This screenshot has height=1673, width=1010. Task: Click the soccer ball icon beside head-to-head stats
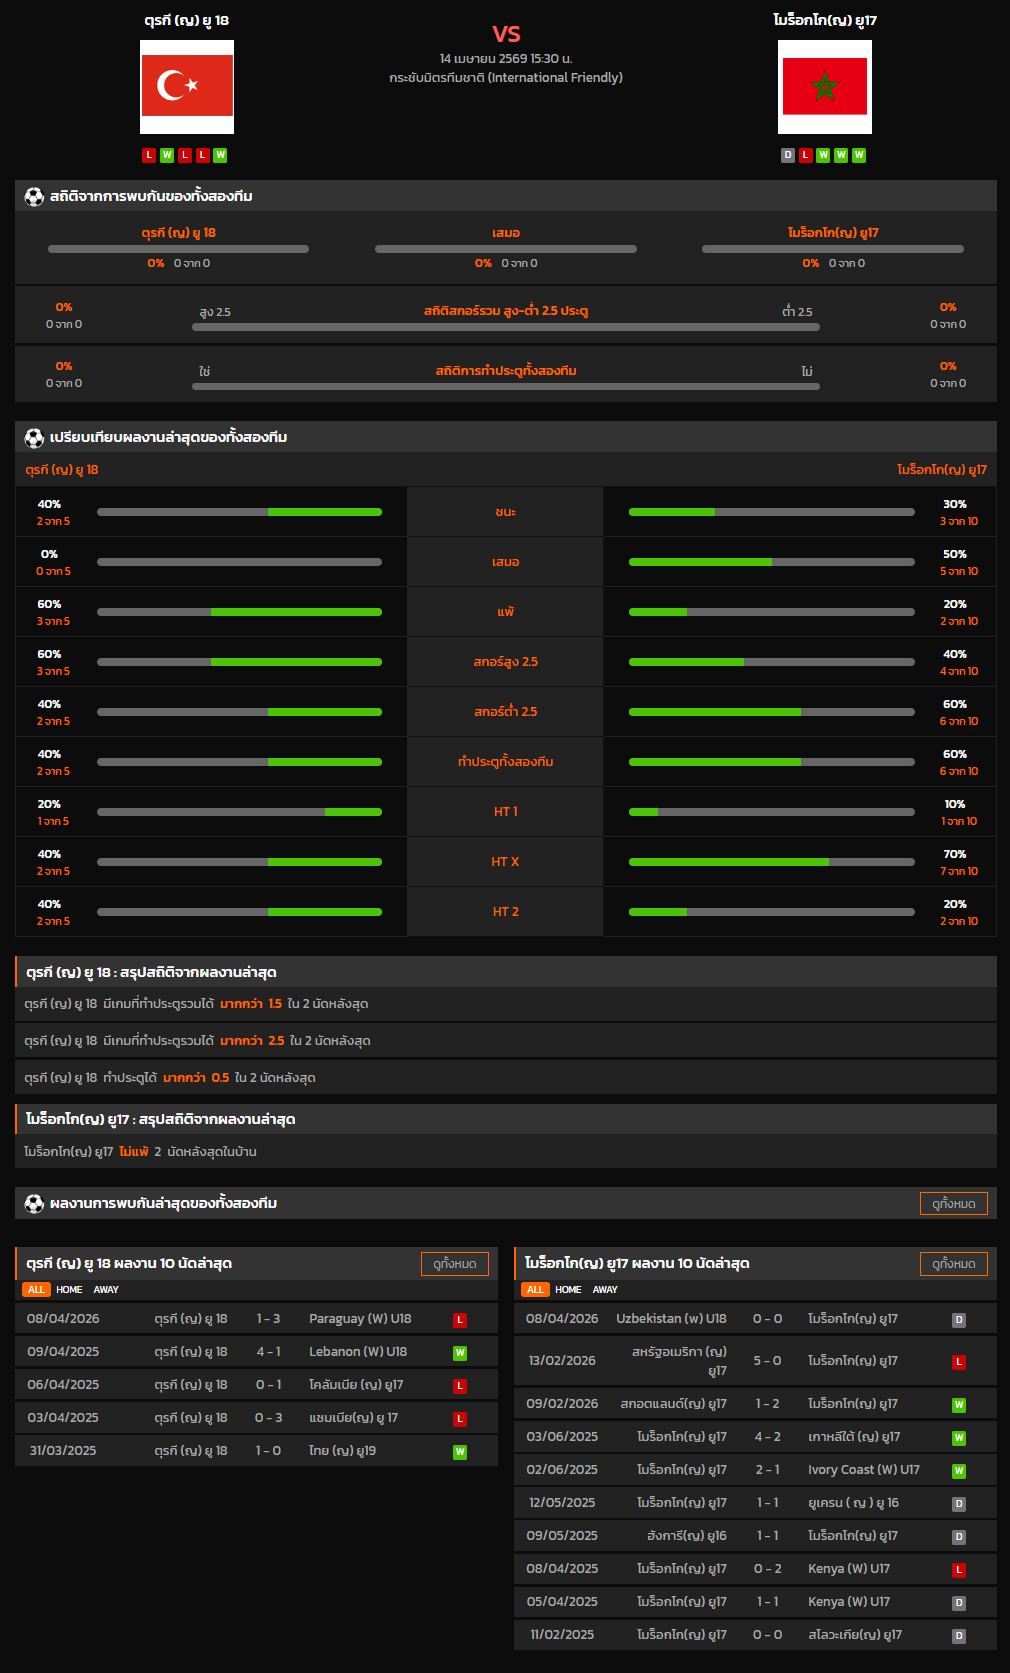(34, 197)
